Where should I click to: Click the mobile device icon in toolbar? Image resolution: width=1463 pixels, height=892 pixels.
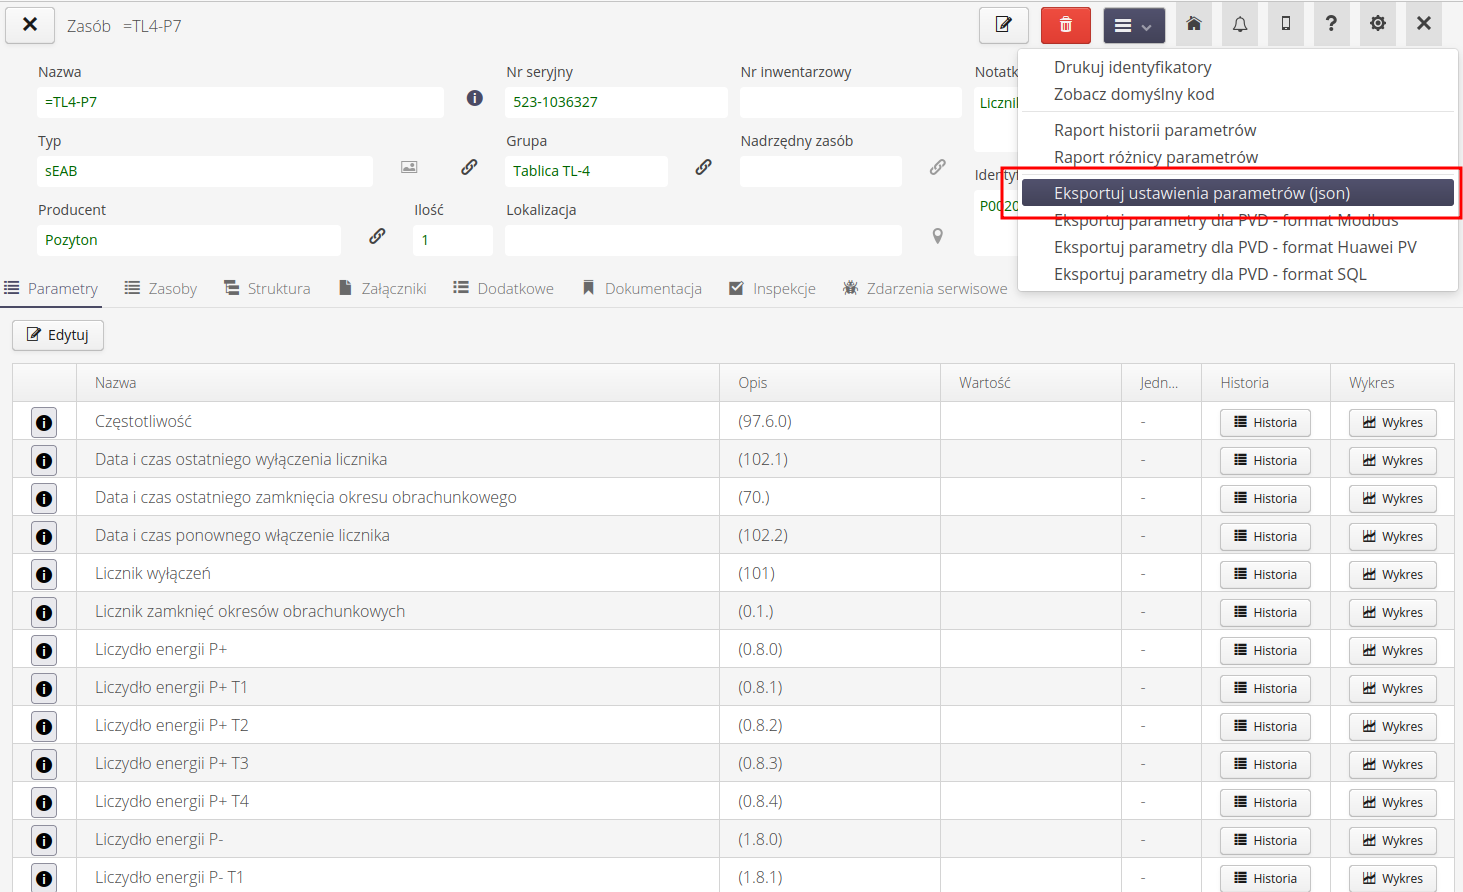[1285, 24]
